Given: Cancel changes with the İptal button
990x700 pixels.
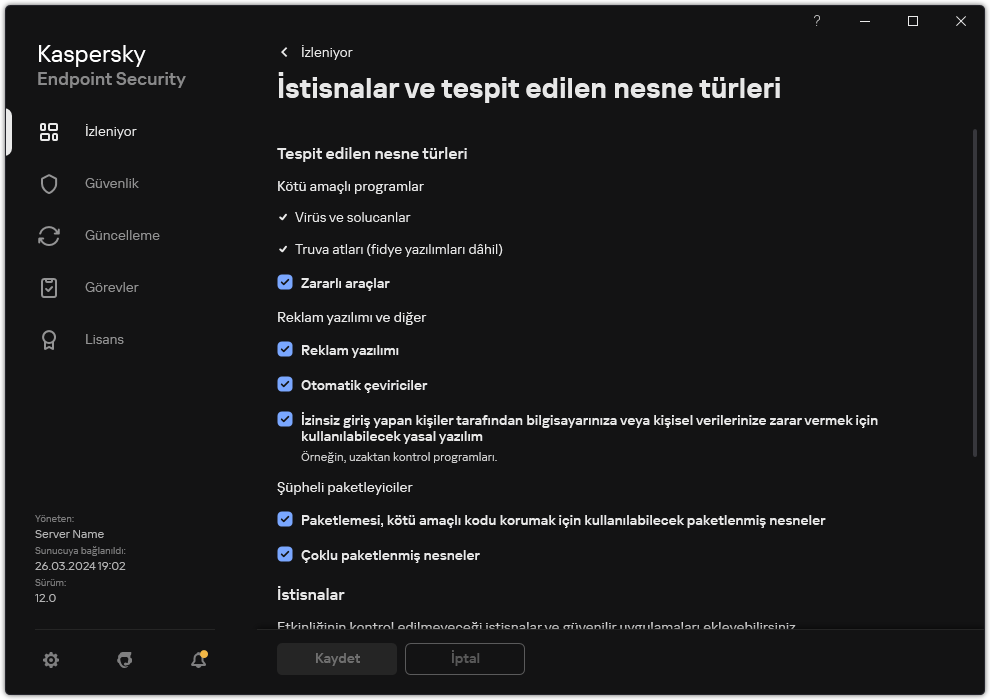Looking at the screenshot, I should (464, 659).
